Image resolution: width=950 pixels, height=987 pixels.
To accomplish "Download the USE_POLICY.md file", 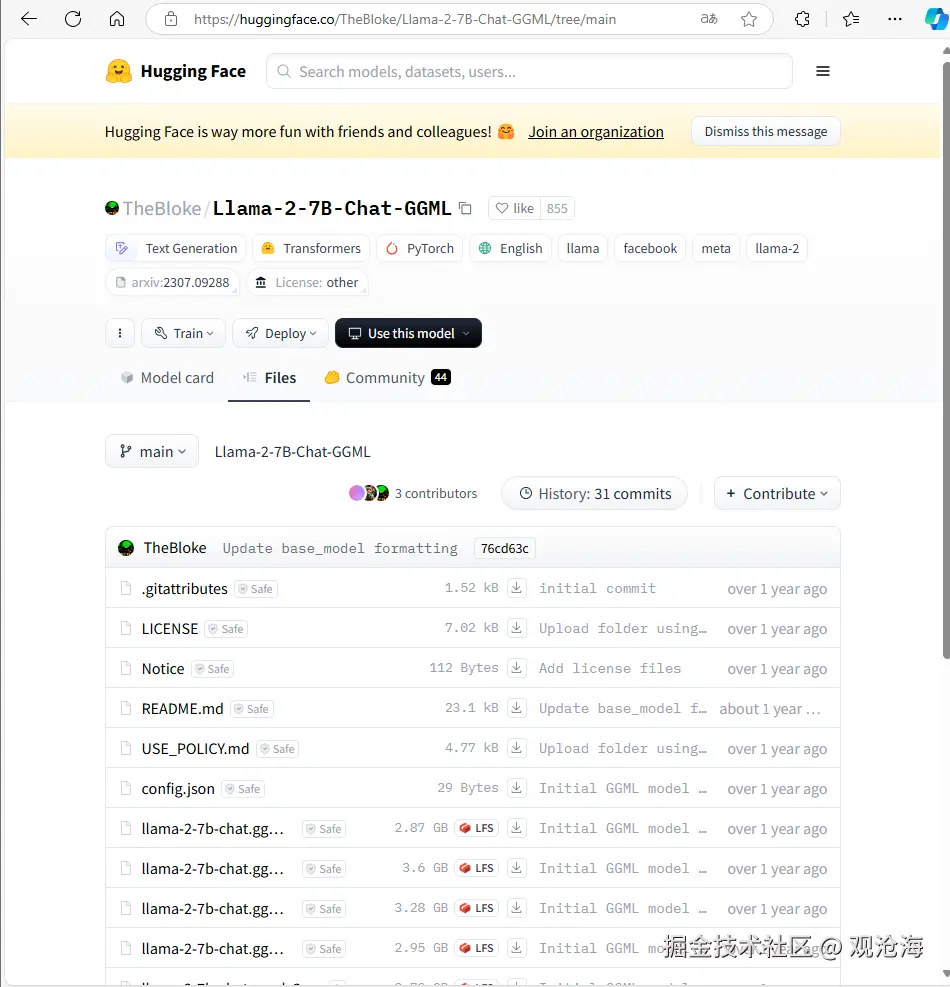I will 516,748.
